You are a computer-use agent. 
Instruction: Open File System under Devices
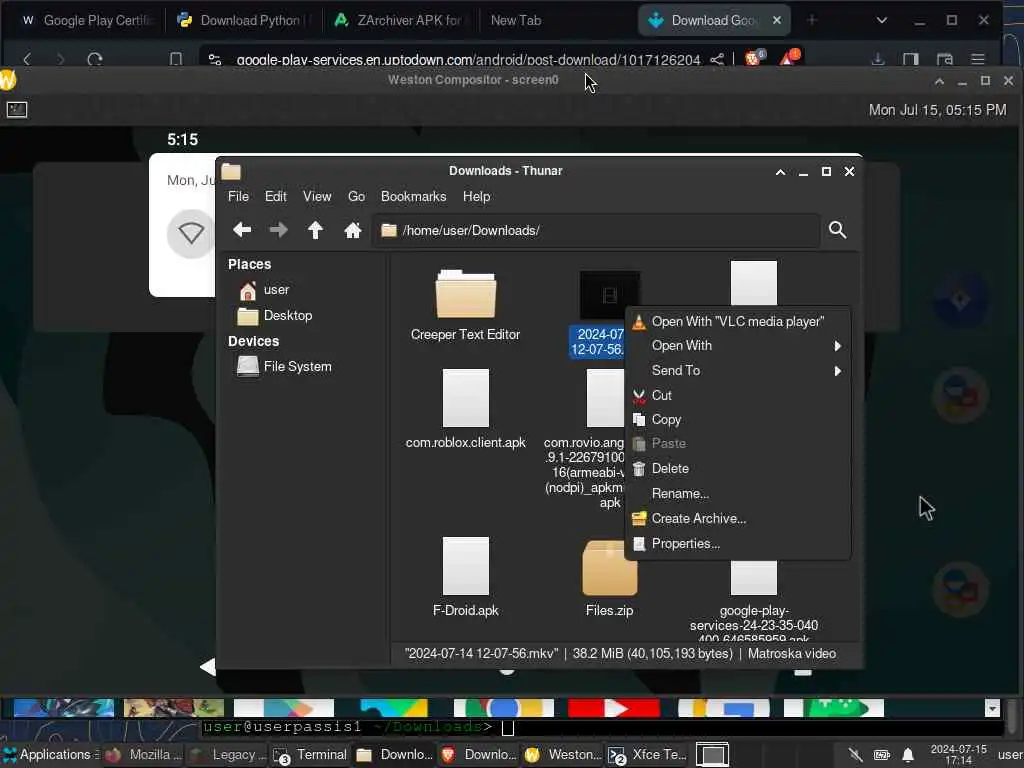(284, 366)
